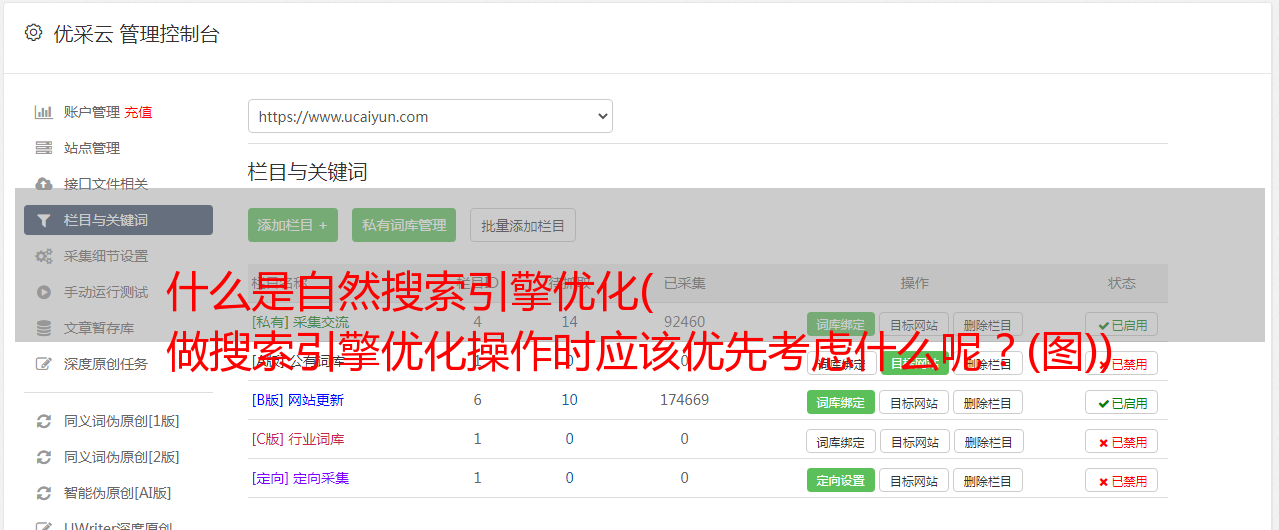This screenshot has width=1279, height=530.
Task: Toggle 已启用 status for 采集交流
Action: pos(1122,324)
